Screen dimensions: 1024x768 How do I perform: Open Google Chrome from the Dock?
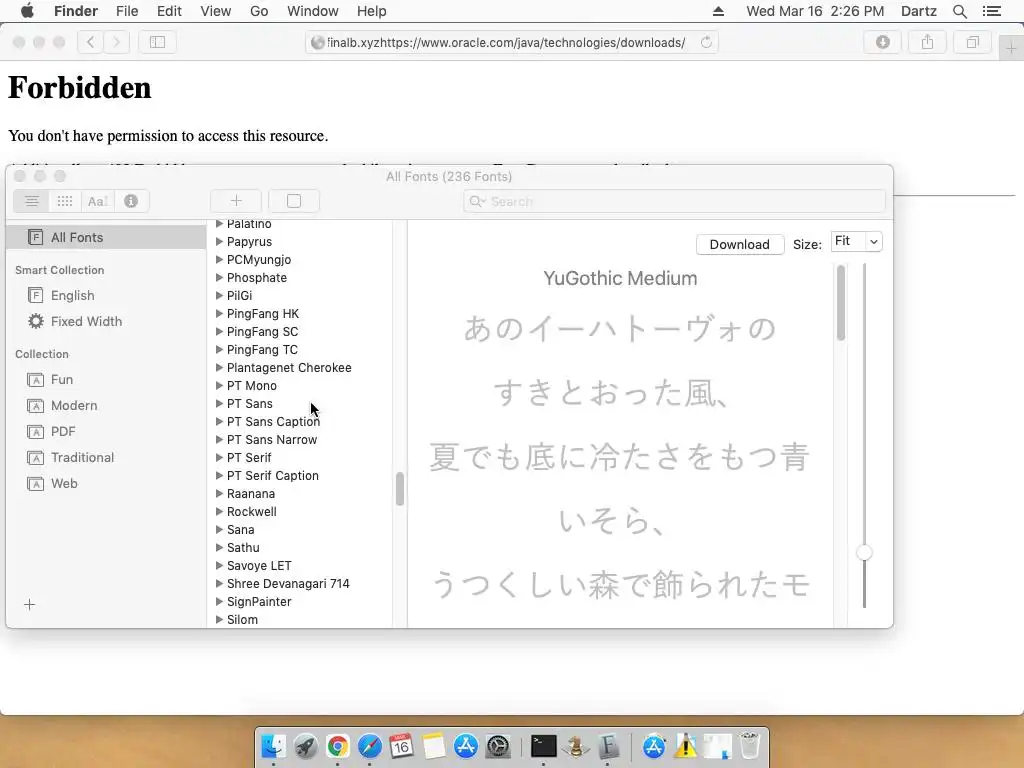pyautogui.click(x=338, y=746)
